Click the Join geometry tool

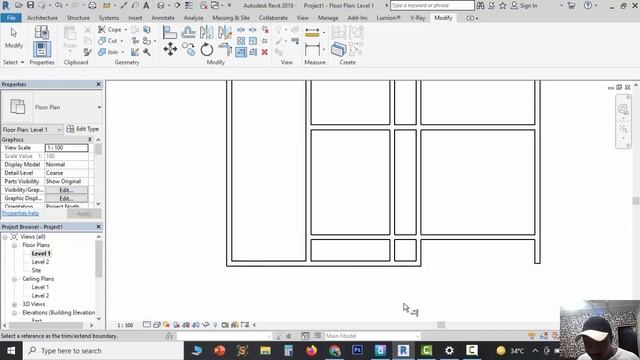point(108,52)
